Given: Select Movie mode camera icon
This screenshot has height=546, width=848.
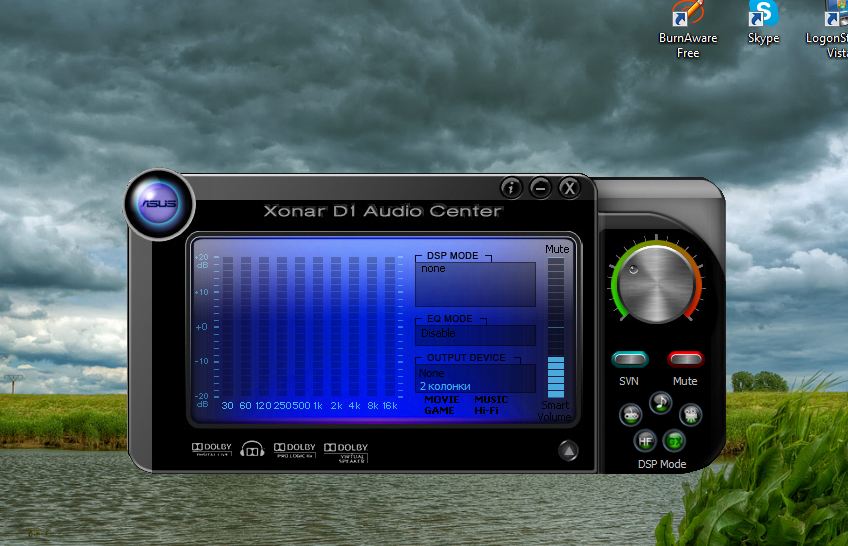Looking at the screenshot, I should pos(690,414).
